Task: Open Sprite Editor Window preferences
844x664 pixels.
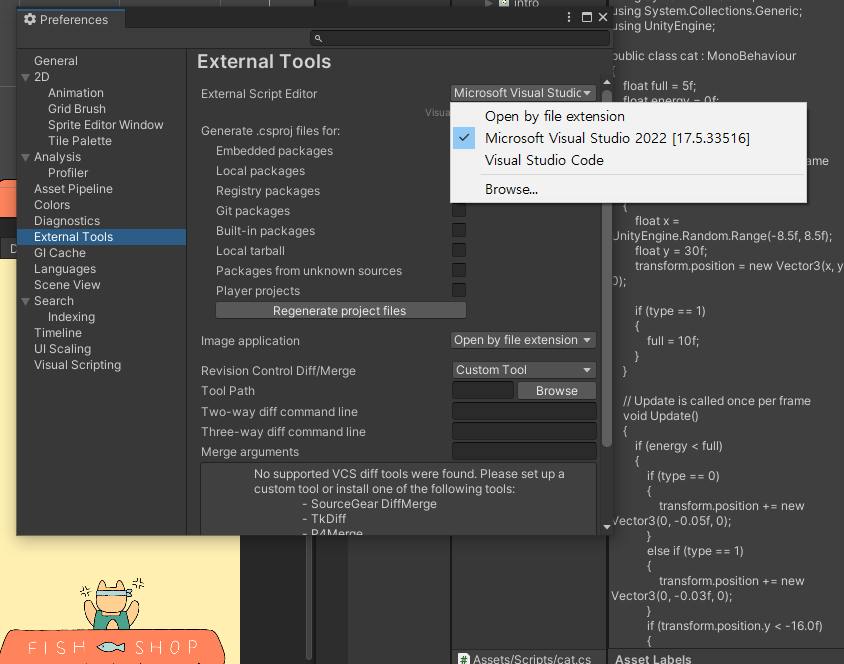Action: tap(106, 125)
